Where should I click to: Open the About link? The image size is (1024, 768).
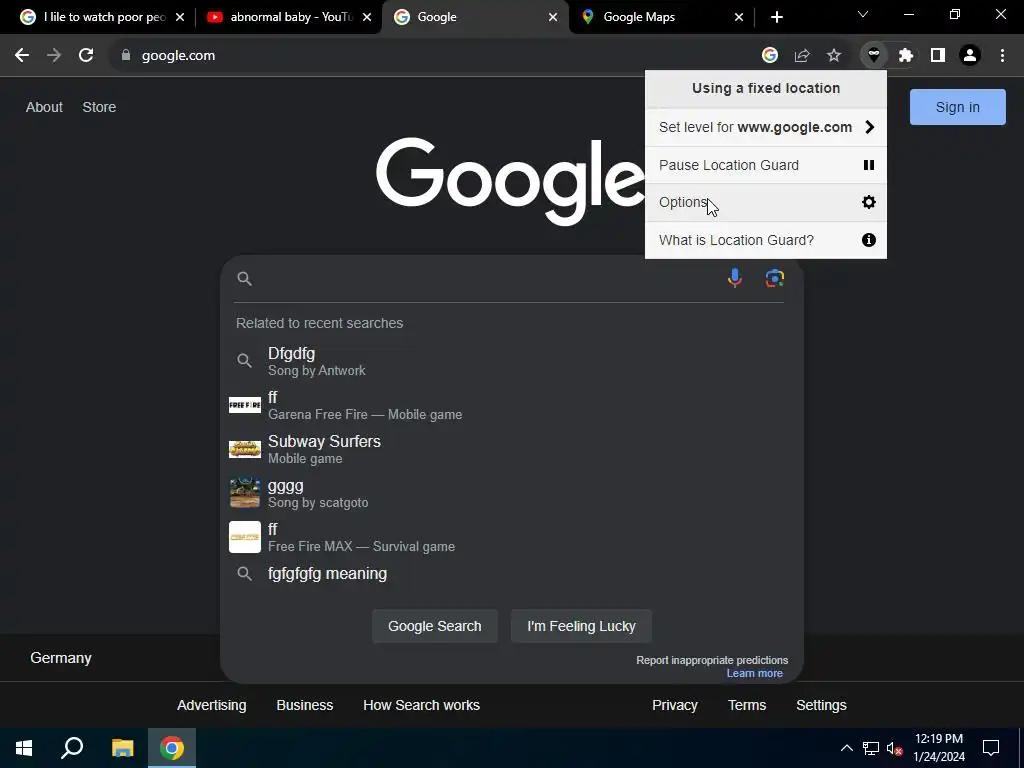tap(44, 107)
